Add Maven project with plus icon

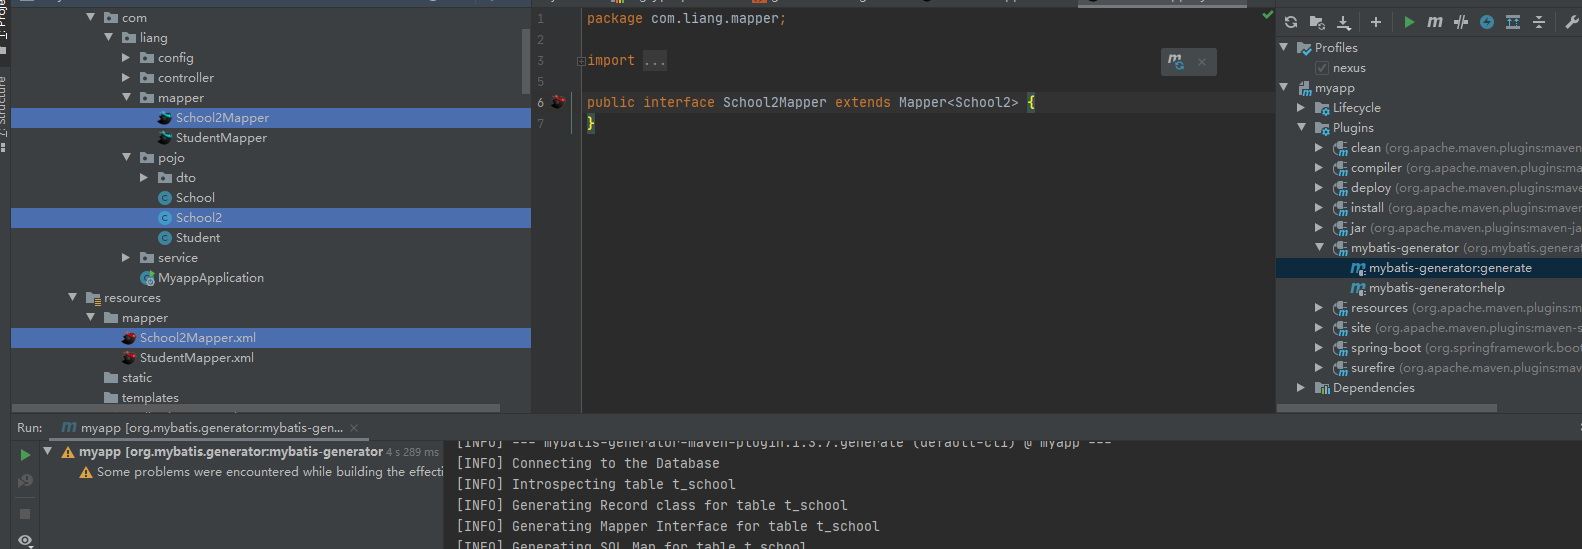(1376, 22)
